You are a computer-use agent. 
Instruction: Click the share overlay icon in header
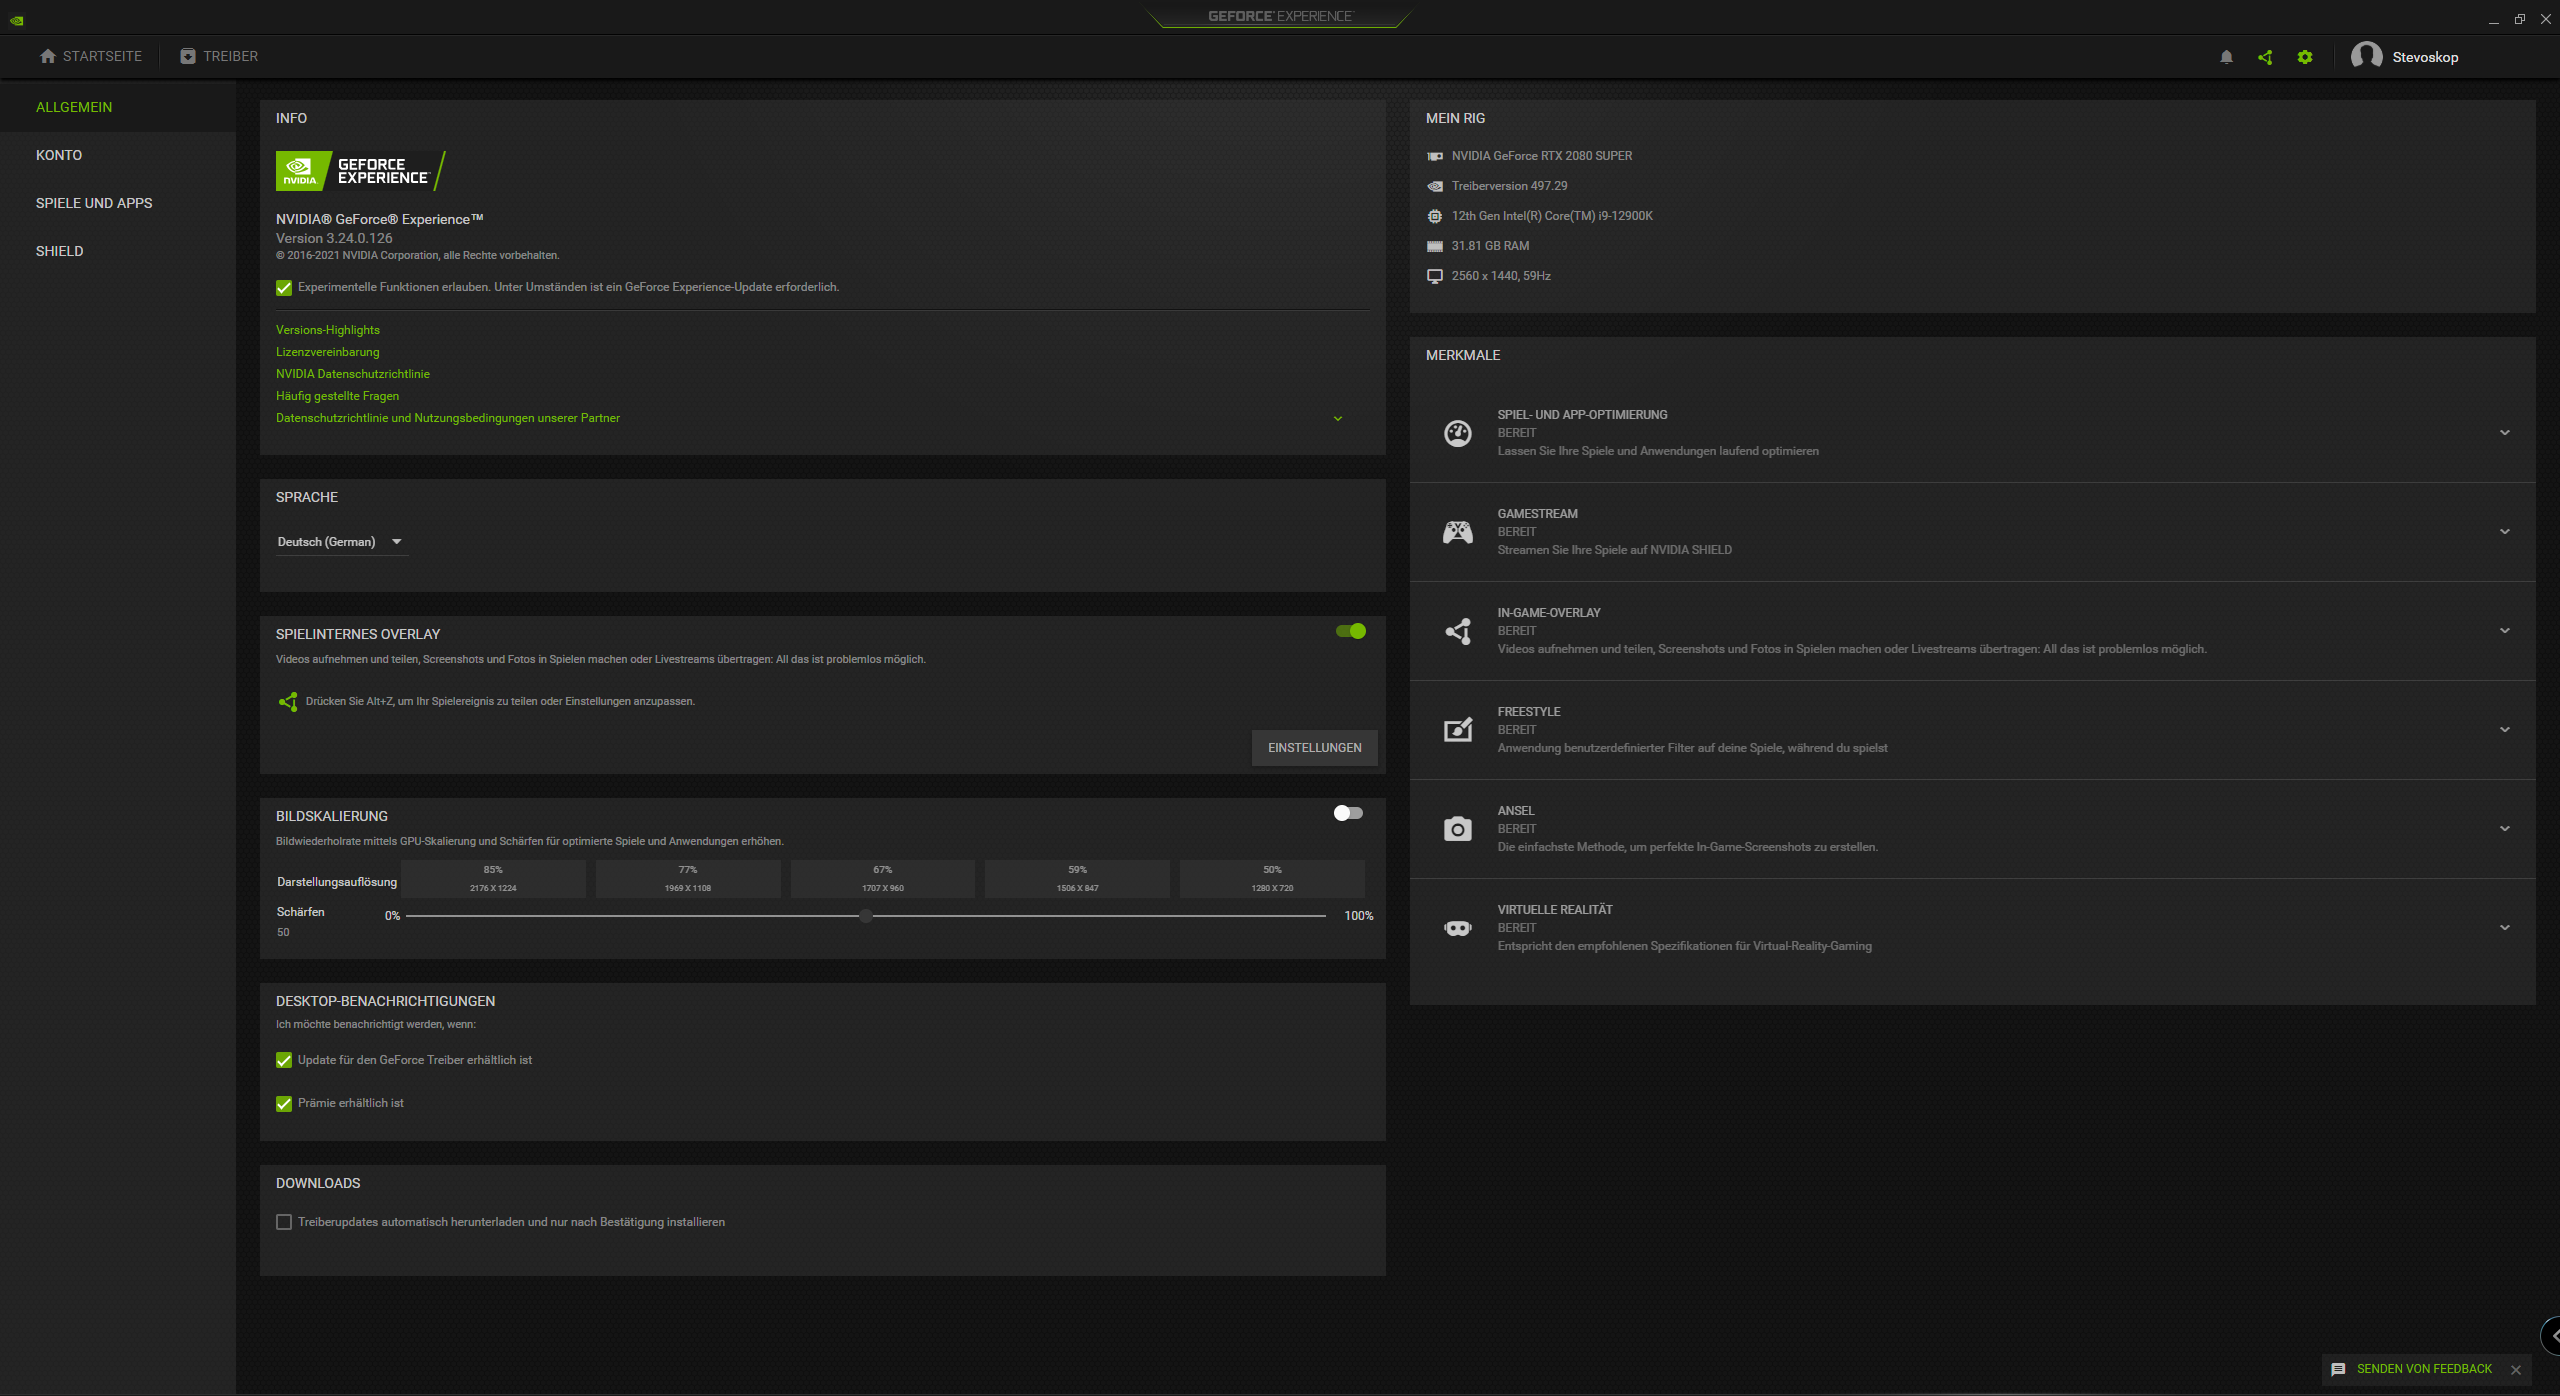pyautogui.click(x=2265, y=57)
